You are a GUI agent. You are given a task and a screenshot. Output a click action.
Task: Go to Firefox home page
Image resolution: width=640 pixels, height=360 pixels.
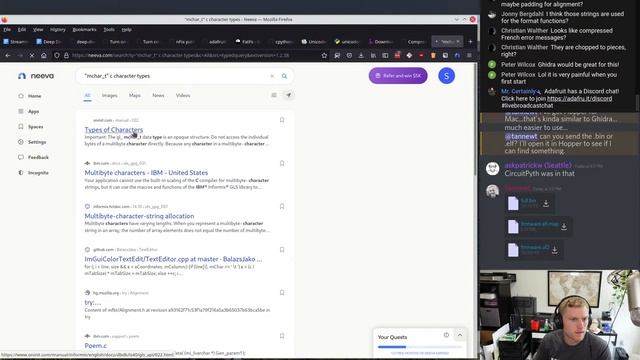(44, 55)
